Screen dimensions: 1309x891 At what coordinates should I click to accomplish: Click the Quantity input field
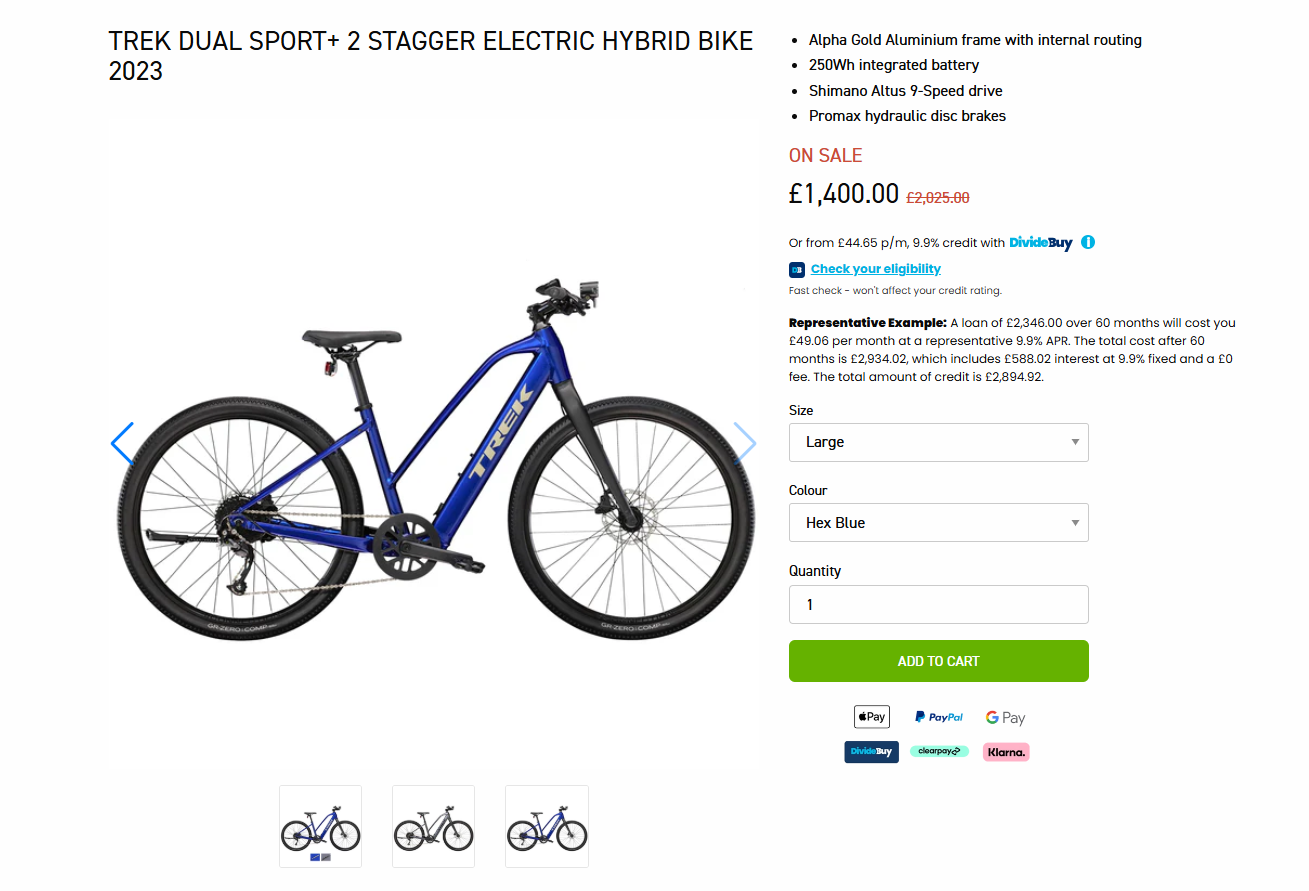click(x=938, y=605)
